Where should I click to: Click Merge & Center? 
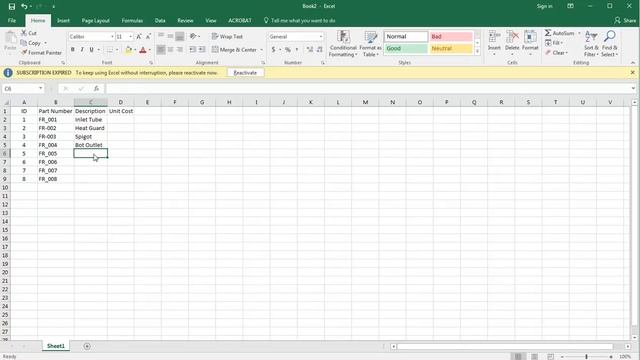tap(235, 49)
